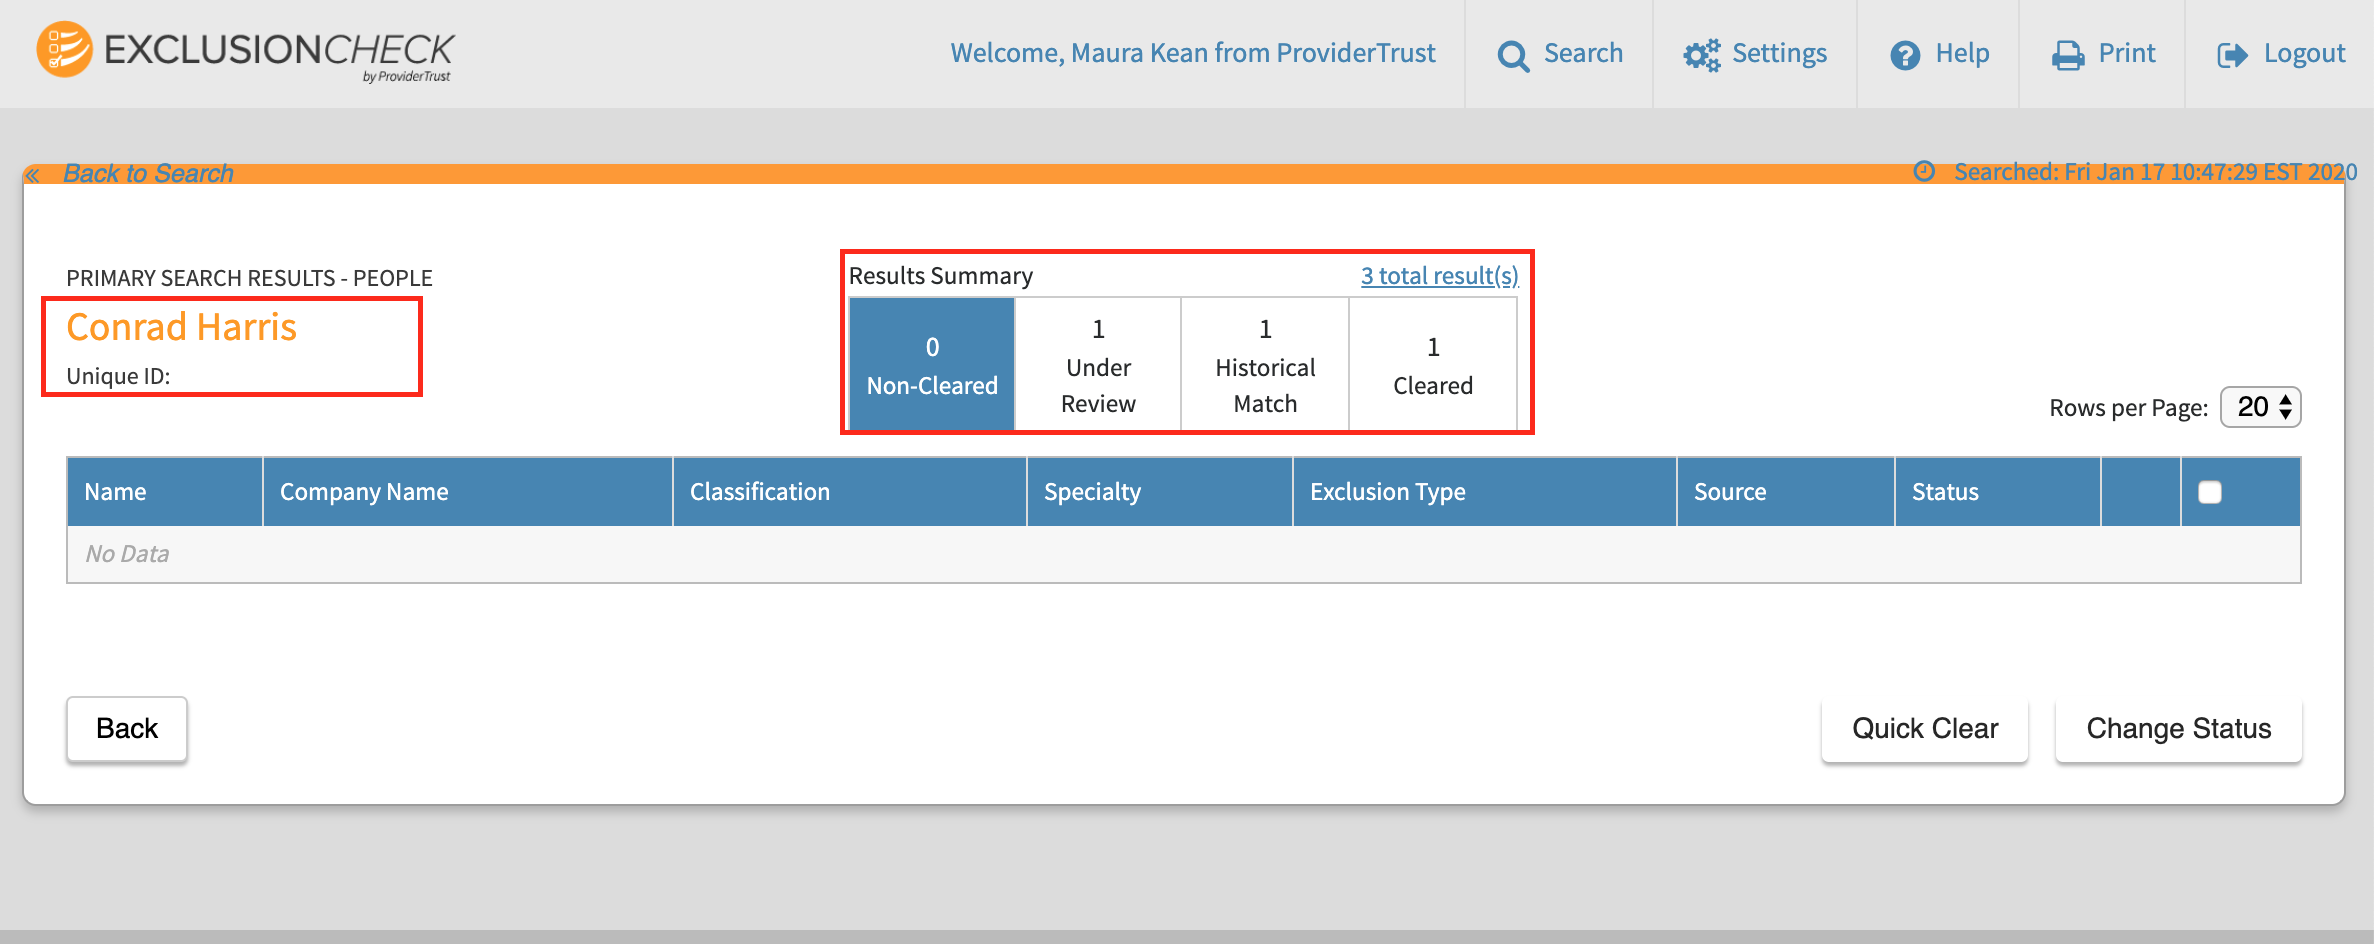View the Cleared results tab

[1432, 365]
